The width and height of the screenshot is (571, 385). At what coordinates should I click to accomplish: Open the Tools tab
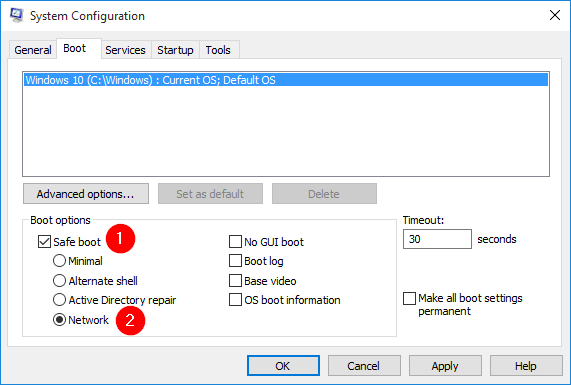pos(218,50)
